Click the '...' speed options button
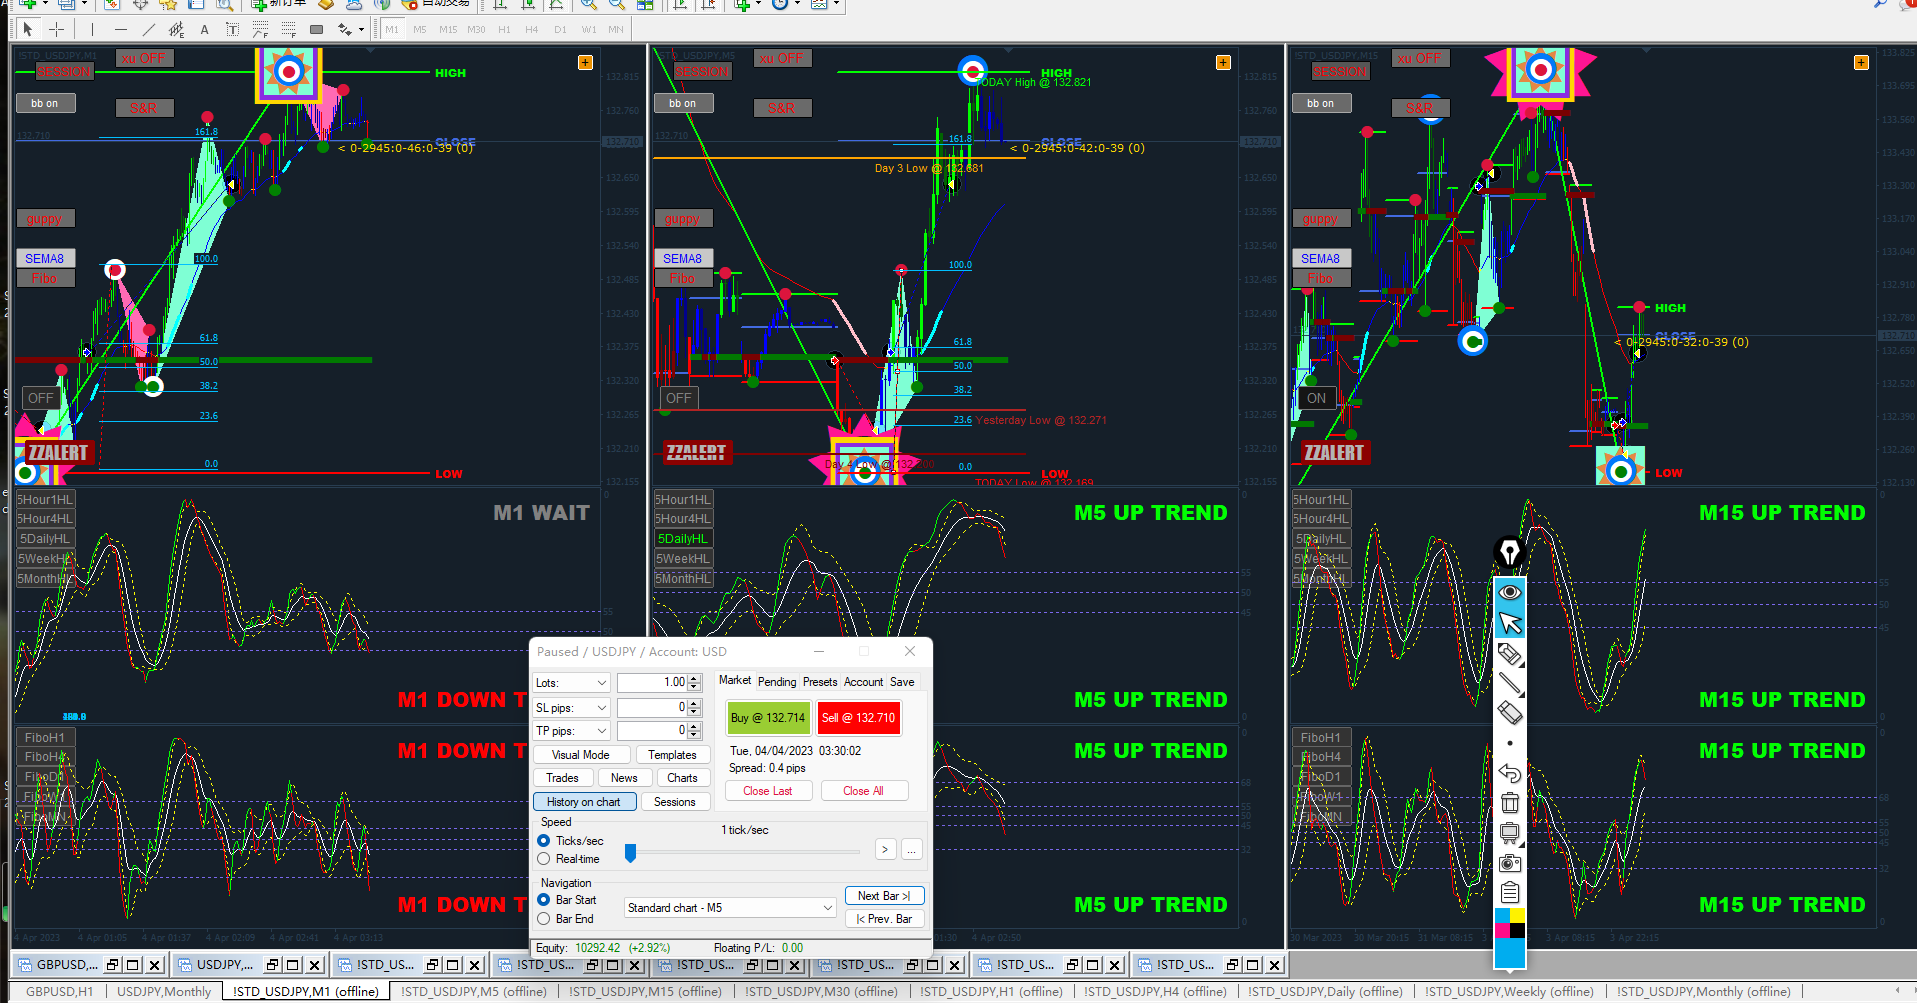 [x=912, y=850]
